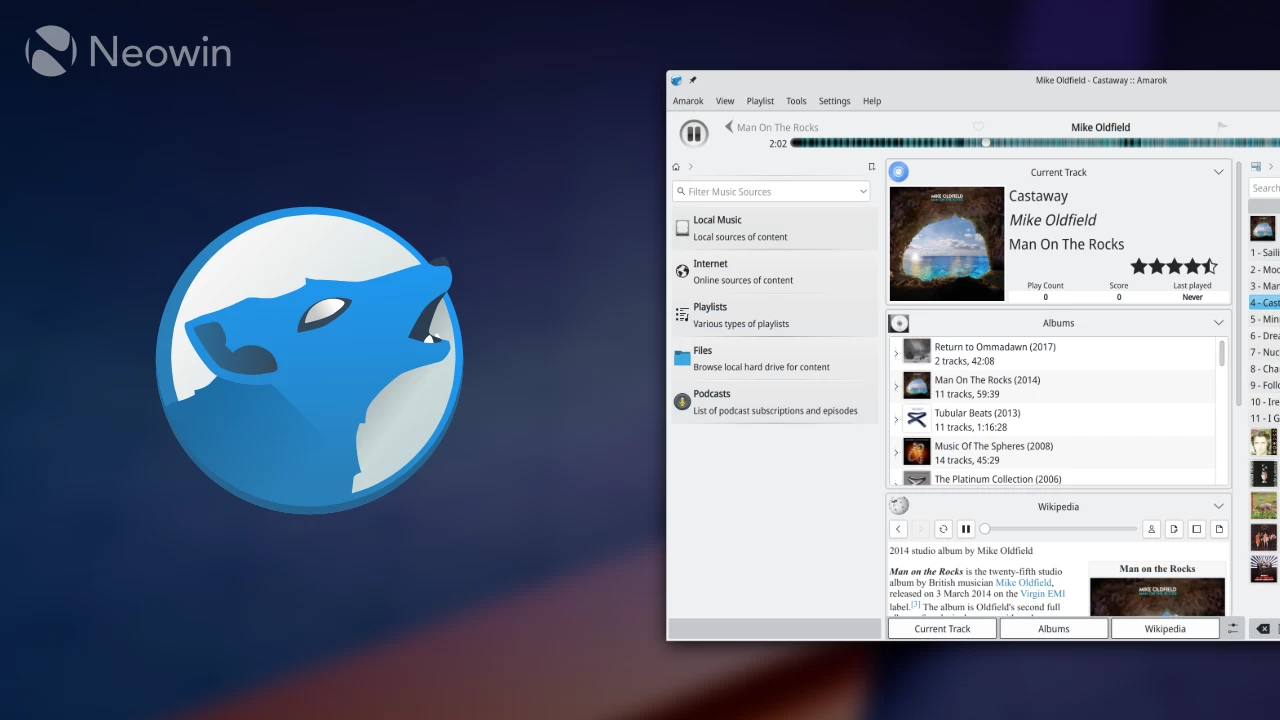The width and height of the screenshot is (1280, 720).
Task: Open the Settings menu
Action: pyautogui.click(x=834, y=101)
